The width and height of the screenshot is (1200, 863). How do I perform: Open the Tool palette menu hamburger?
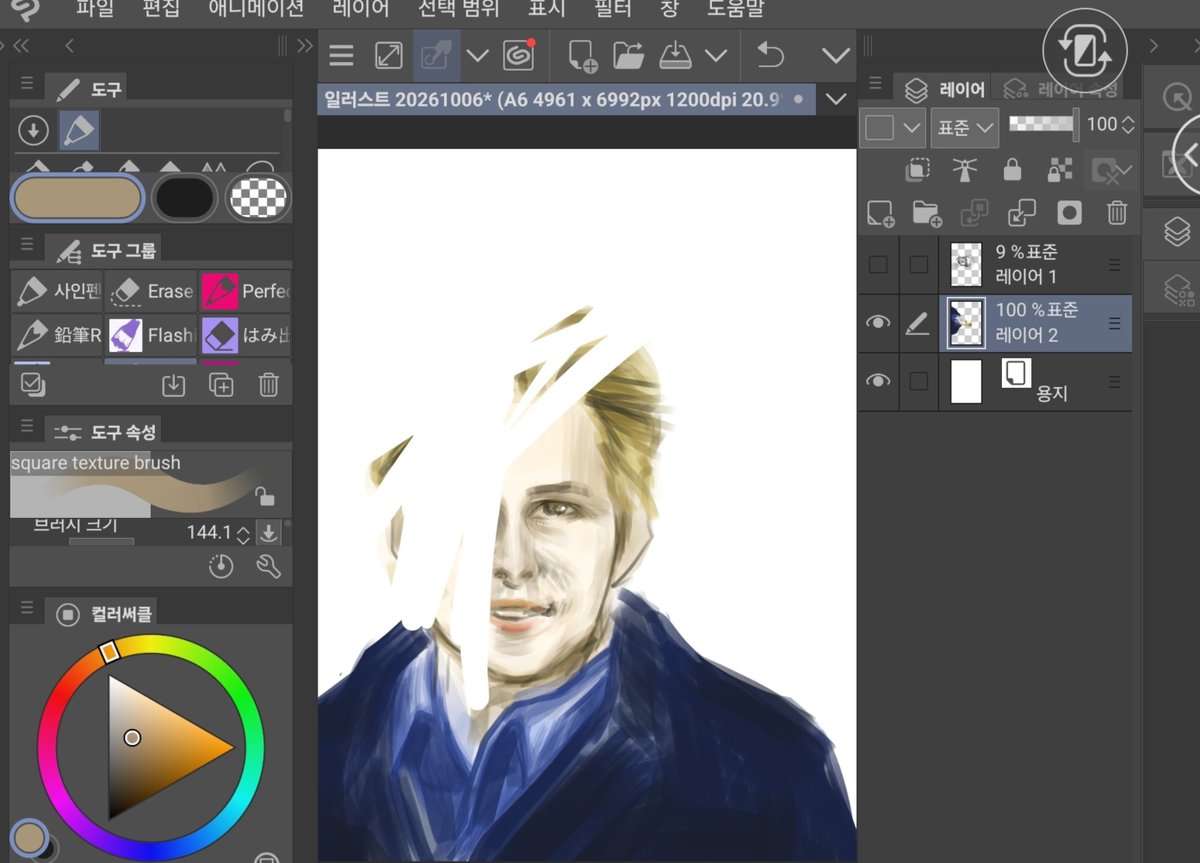click(27, 84)
